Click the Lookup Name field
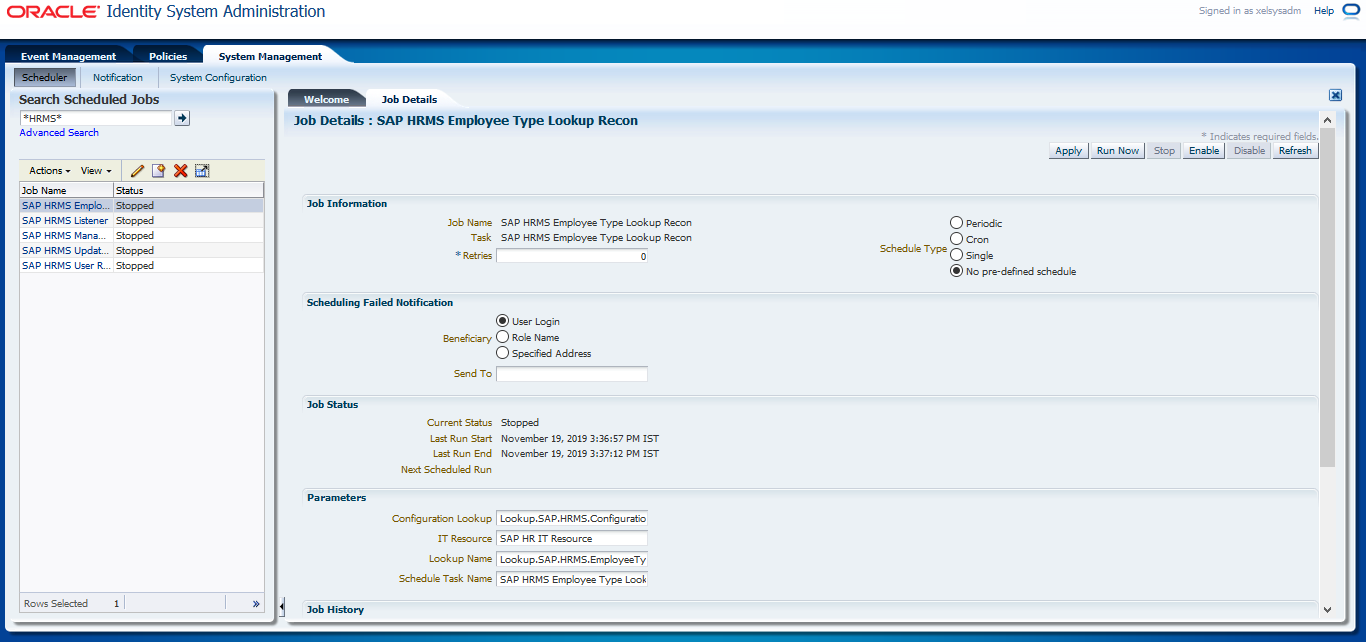This screenshot has height=643, width=1366. click(x=572, y=559)
